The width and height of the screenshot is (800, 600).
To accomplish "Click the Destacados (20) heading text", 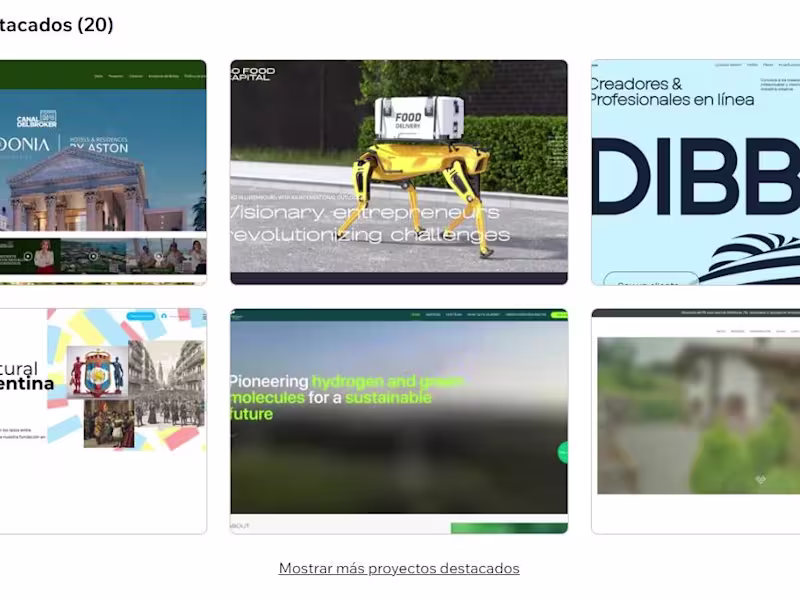I will click(56, 24).
